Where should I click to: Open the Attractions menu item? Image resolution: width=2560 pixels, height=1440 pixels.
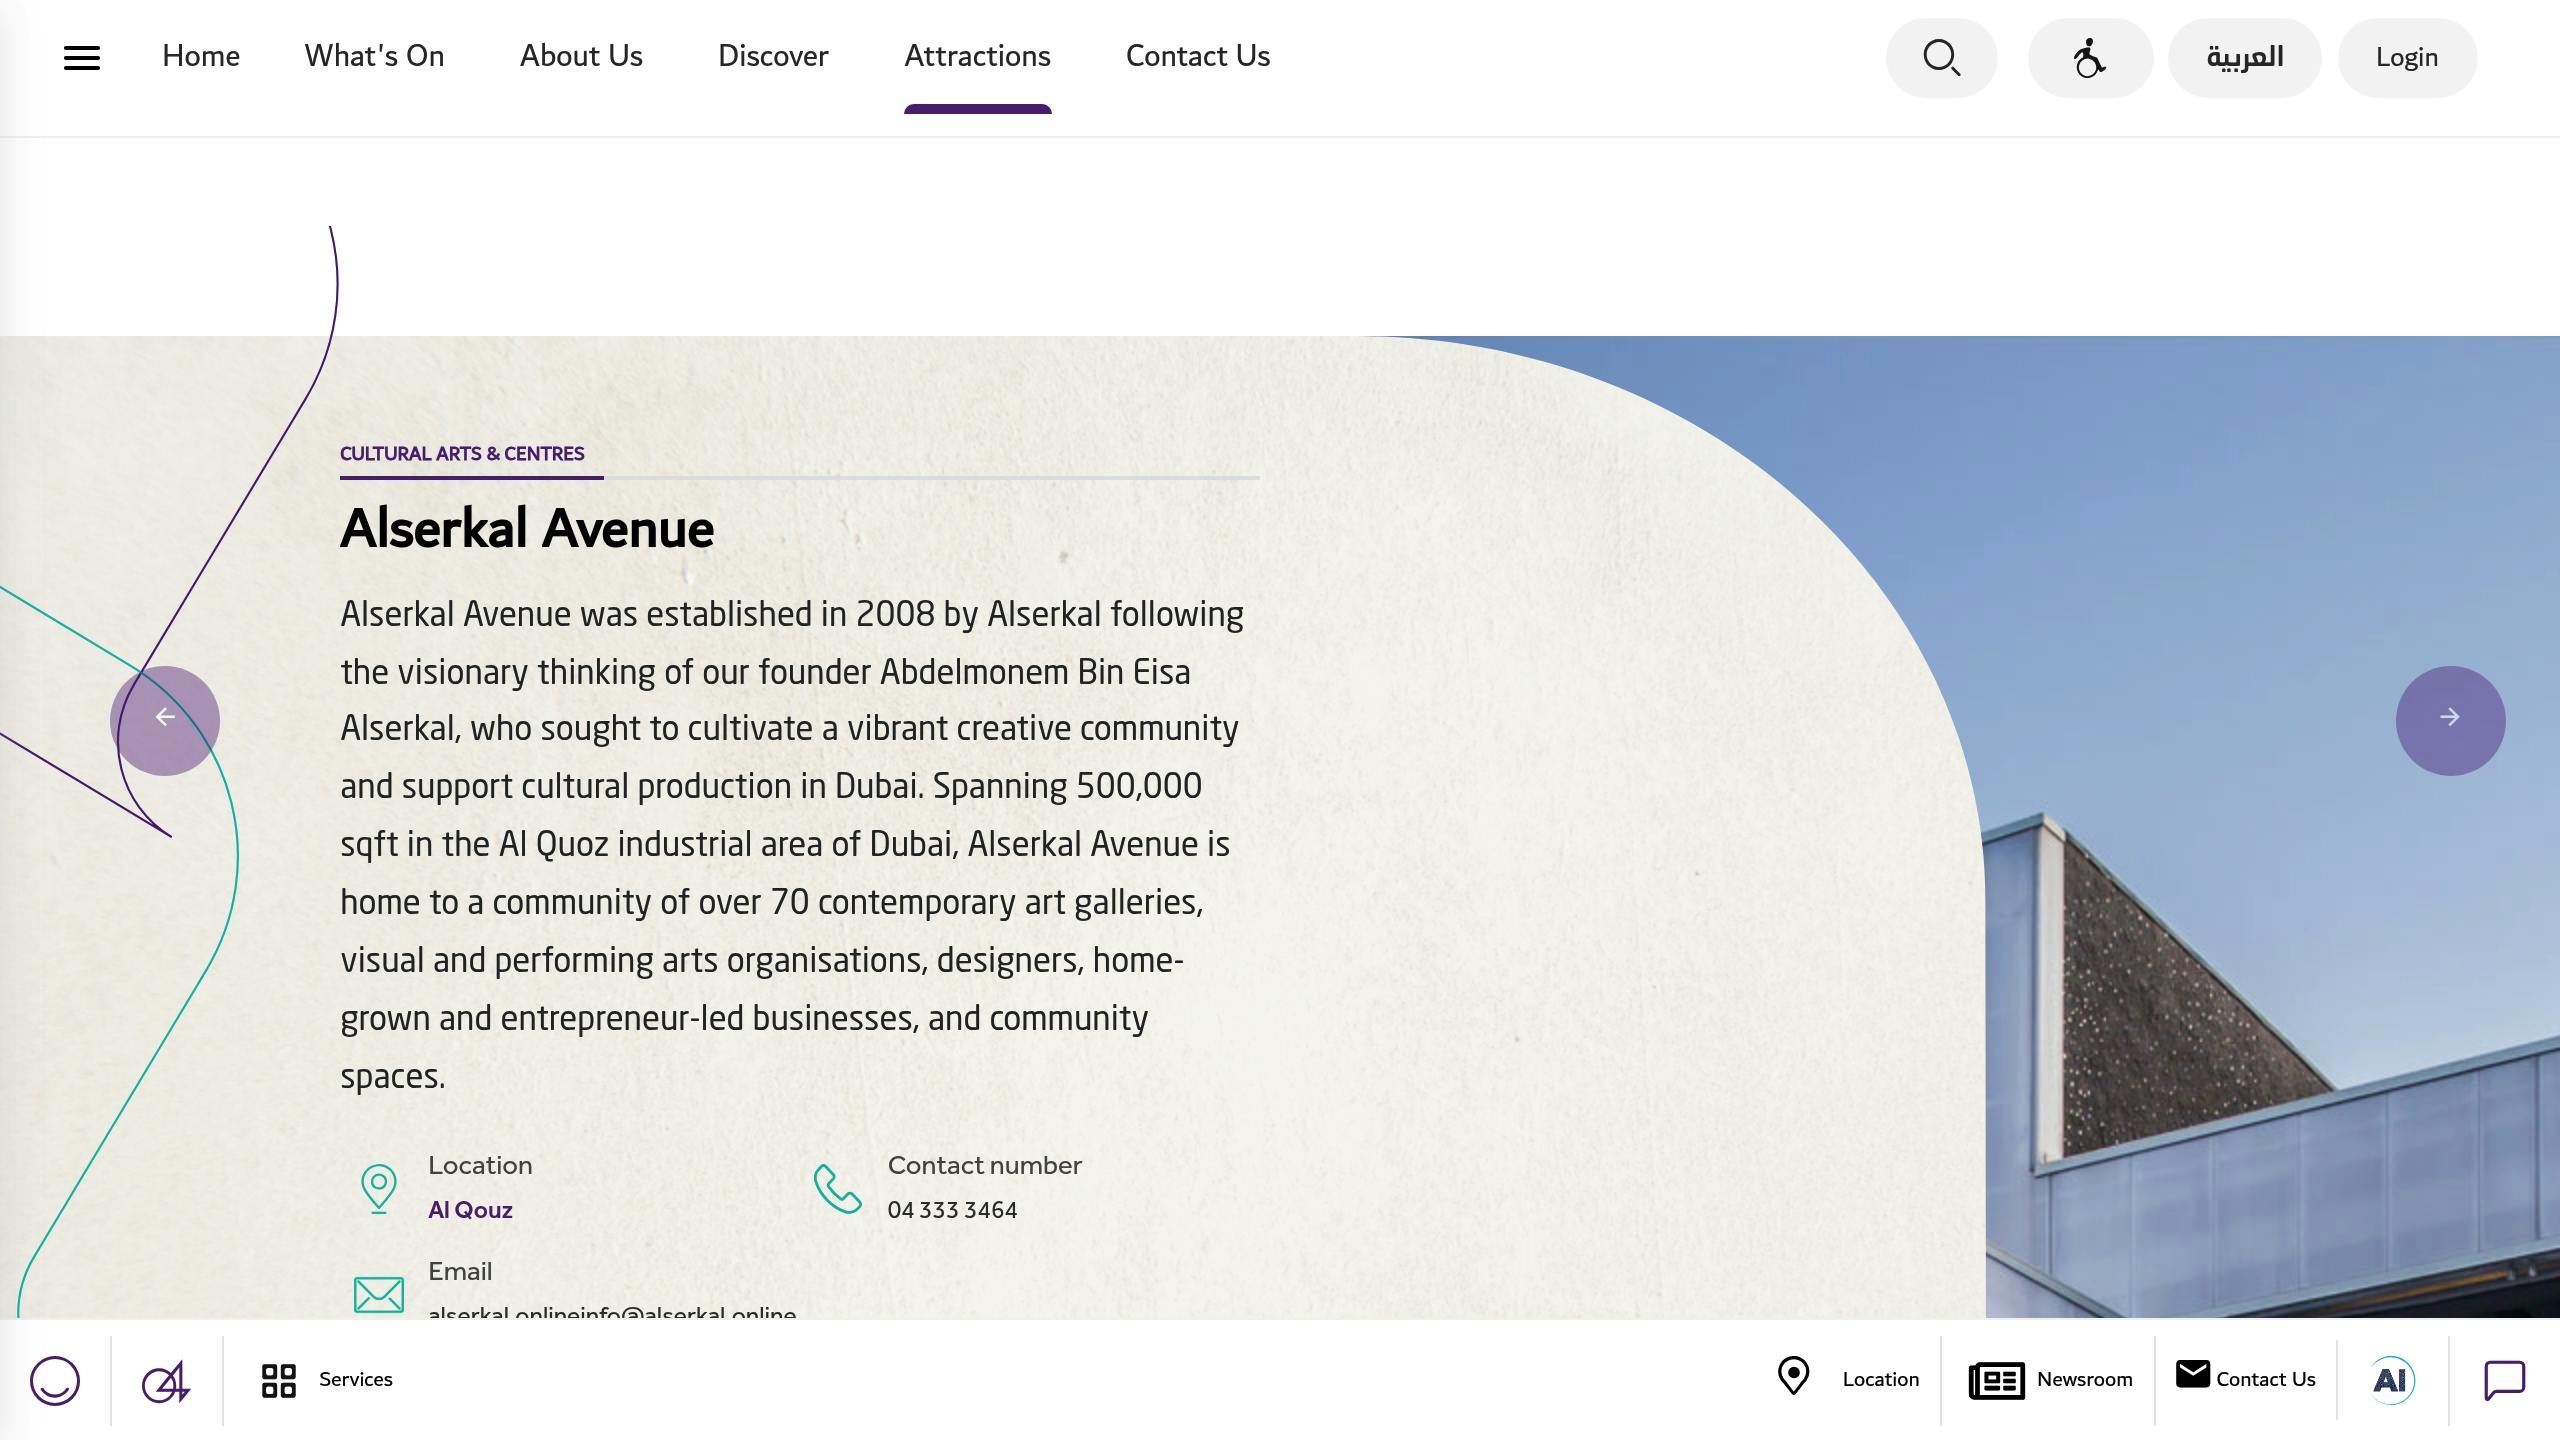(x=977, y=56)
